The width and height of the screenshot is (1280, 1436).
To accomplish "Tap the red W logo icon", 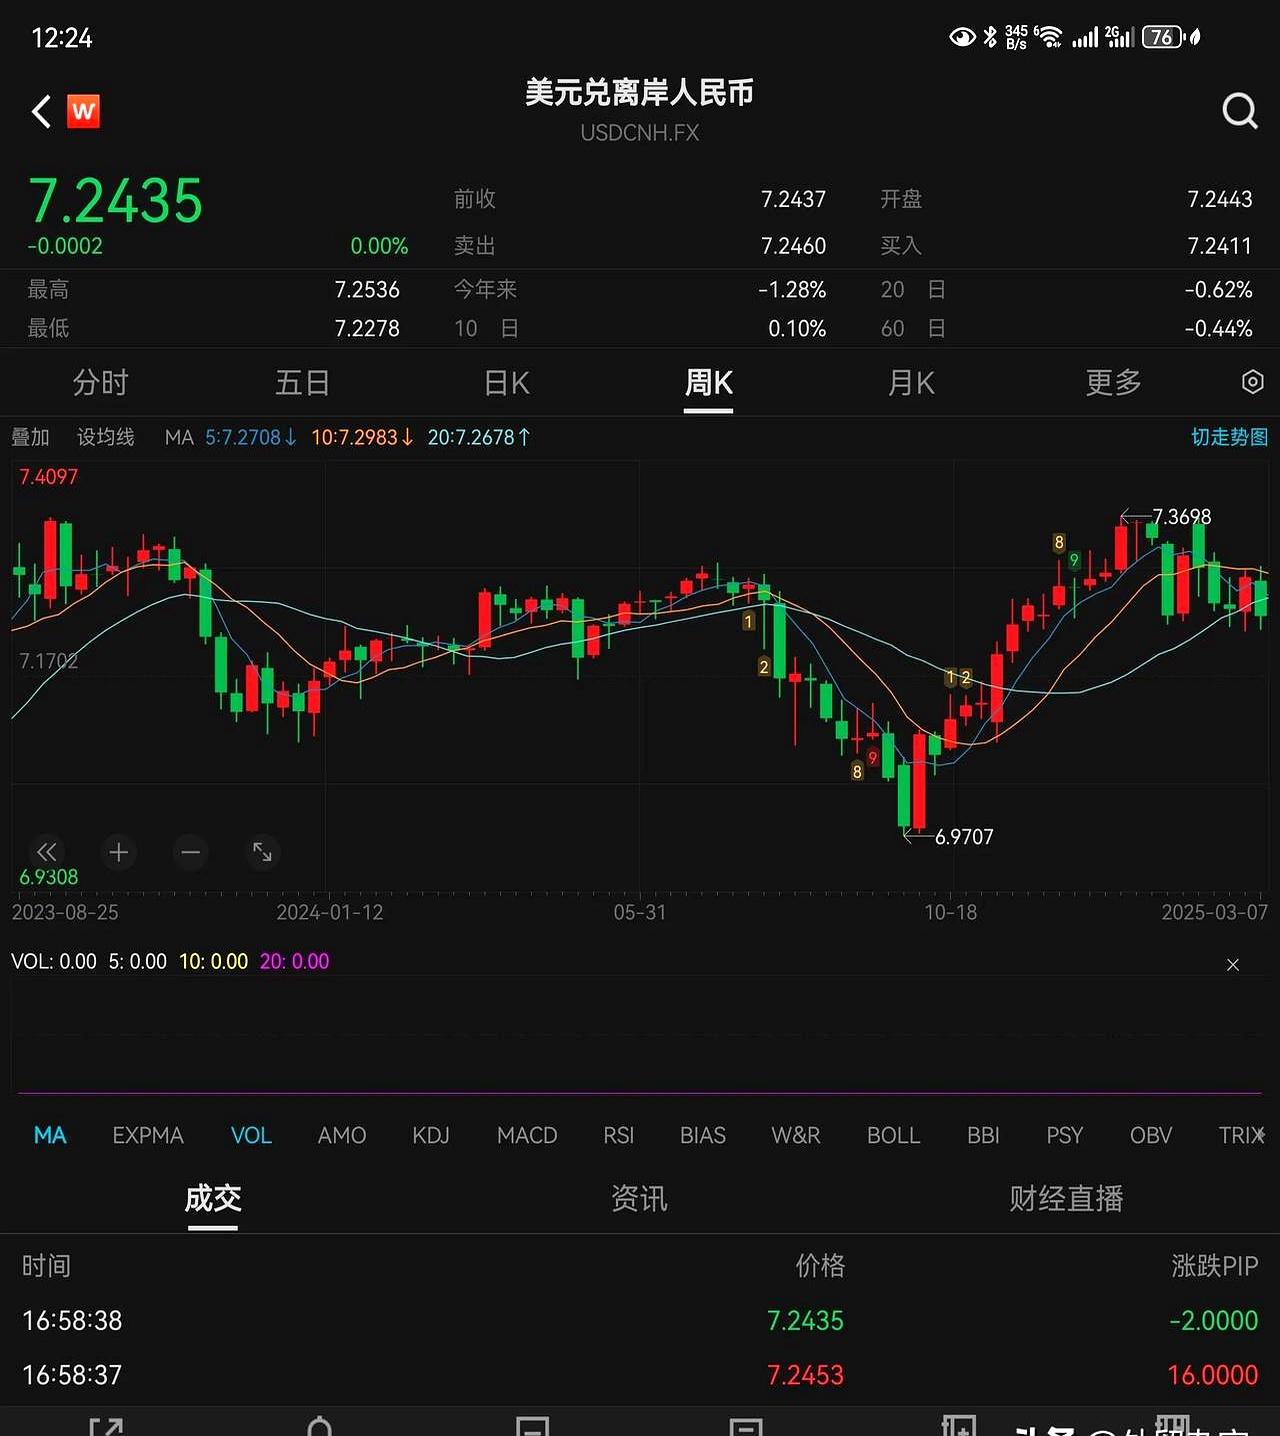I will 83,111.
